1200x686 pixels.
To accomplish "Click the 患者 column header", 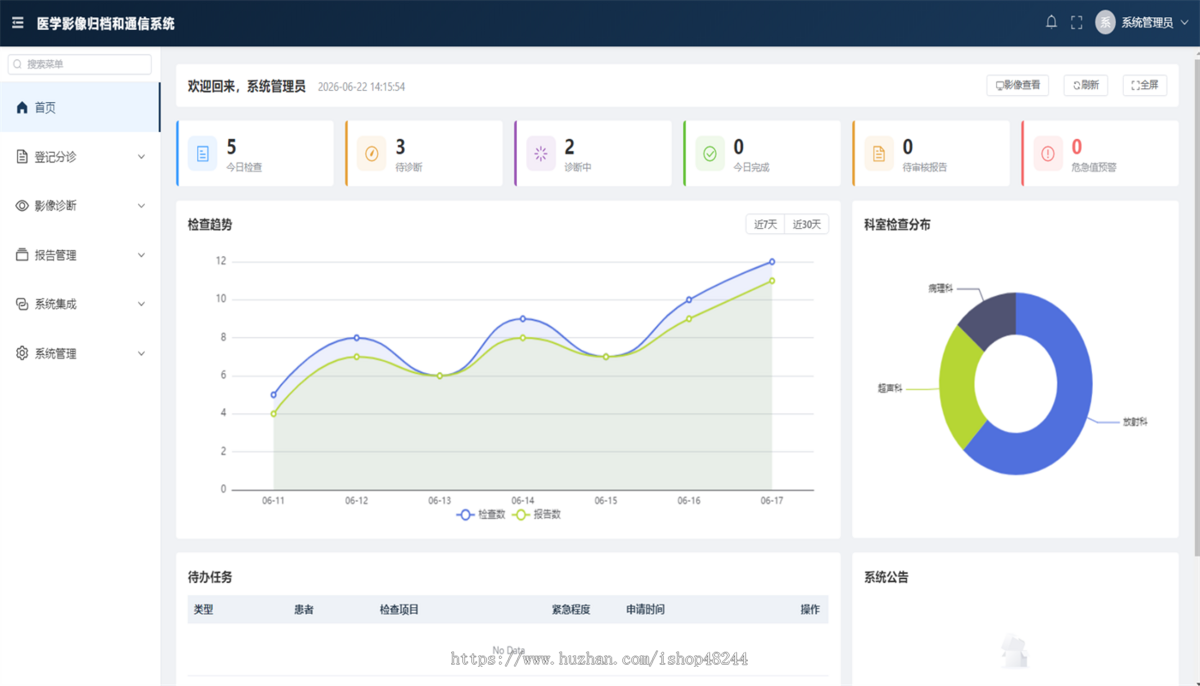I will click(x=304, y=609).
